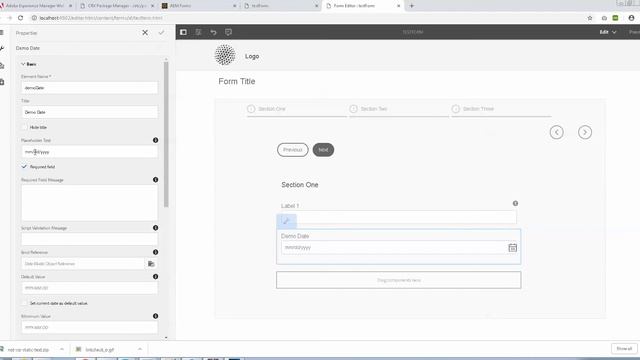This screenshot has height=360, width=640.
Task: Click the Bind Reference input field
Action: (83, 264)
